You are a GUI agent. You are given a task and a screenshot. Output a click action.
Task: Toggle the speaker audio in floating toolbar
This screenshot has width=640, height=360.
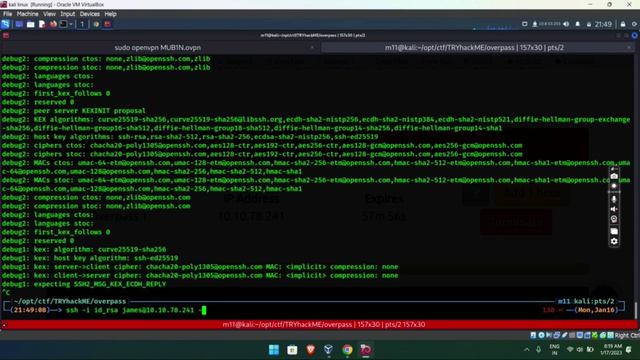point(614,209)
